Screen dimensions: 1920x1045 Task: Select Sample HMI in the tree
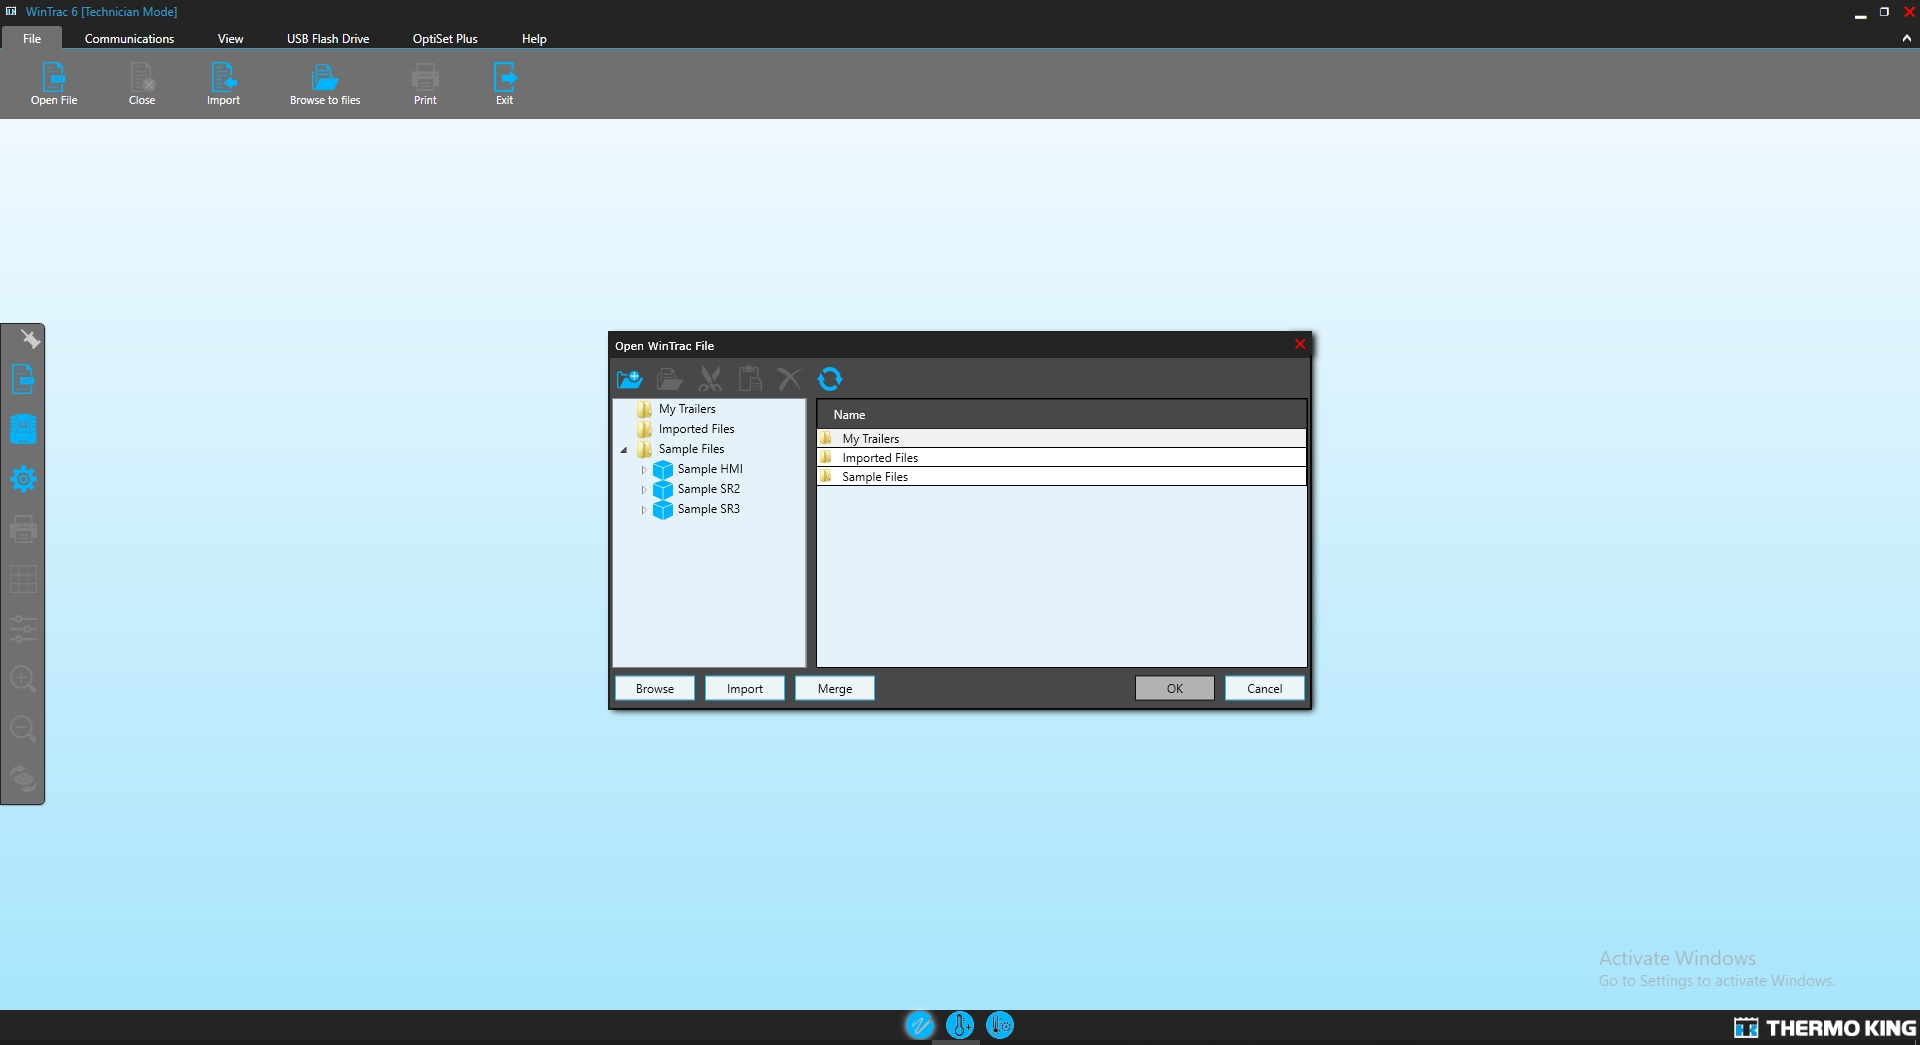tap(710, 469)
